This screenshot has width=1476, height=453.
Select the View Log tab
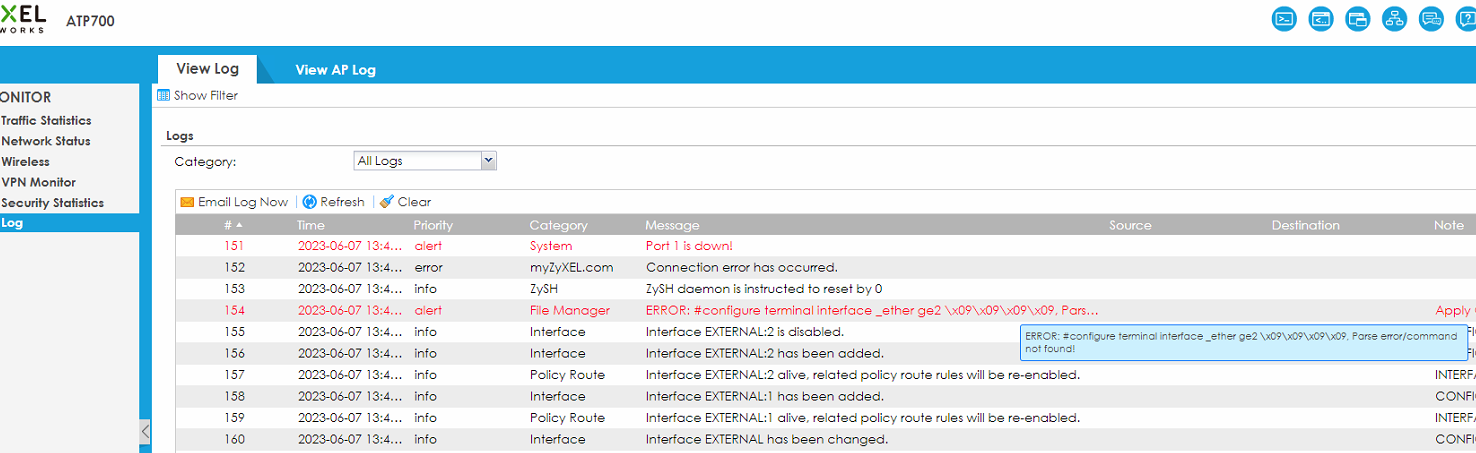(207, 69)
